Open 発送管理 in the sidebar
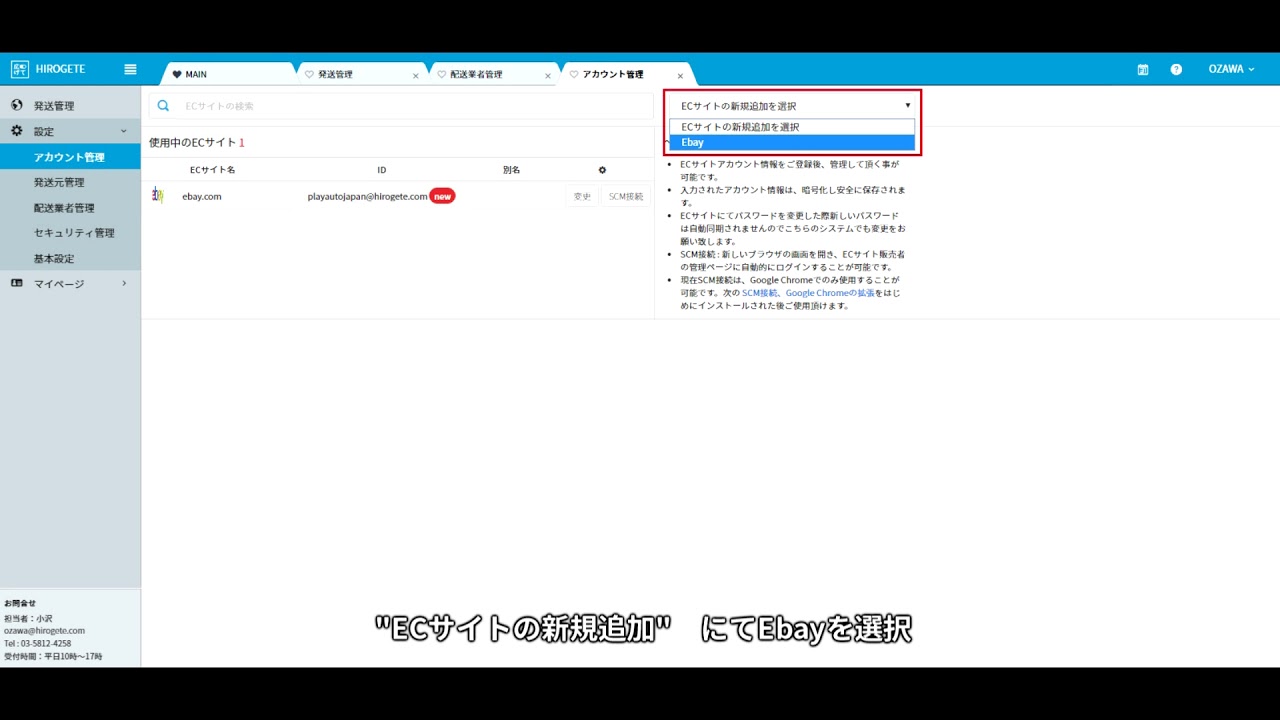 coord(70,105)
